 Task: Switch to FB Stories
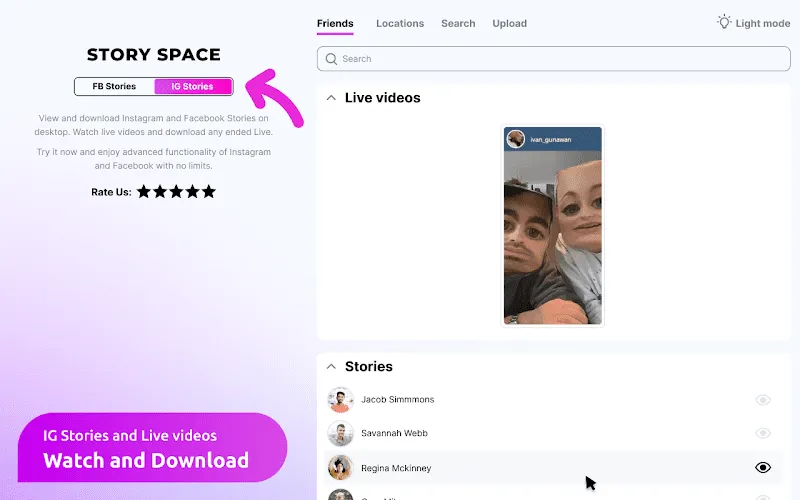[x=114, y=87]
